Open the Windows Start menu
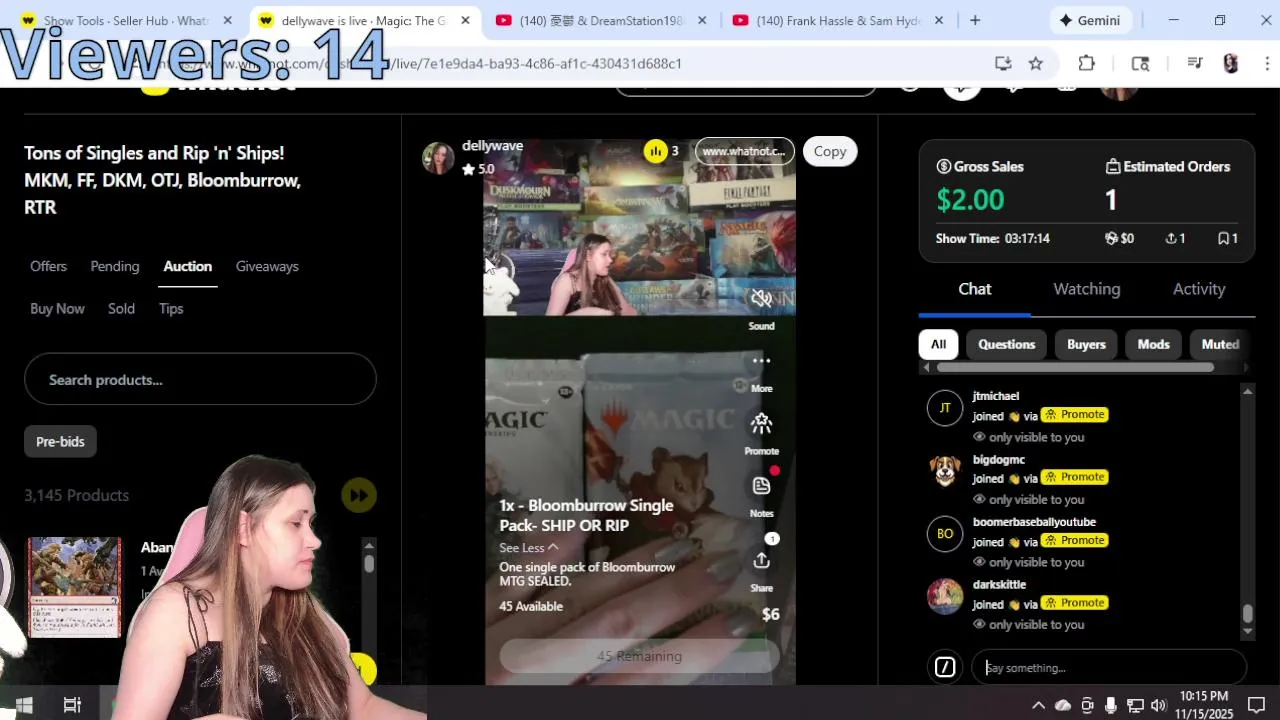1280x720 pixels. [24, 705]
